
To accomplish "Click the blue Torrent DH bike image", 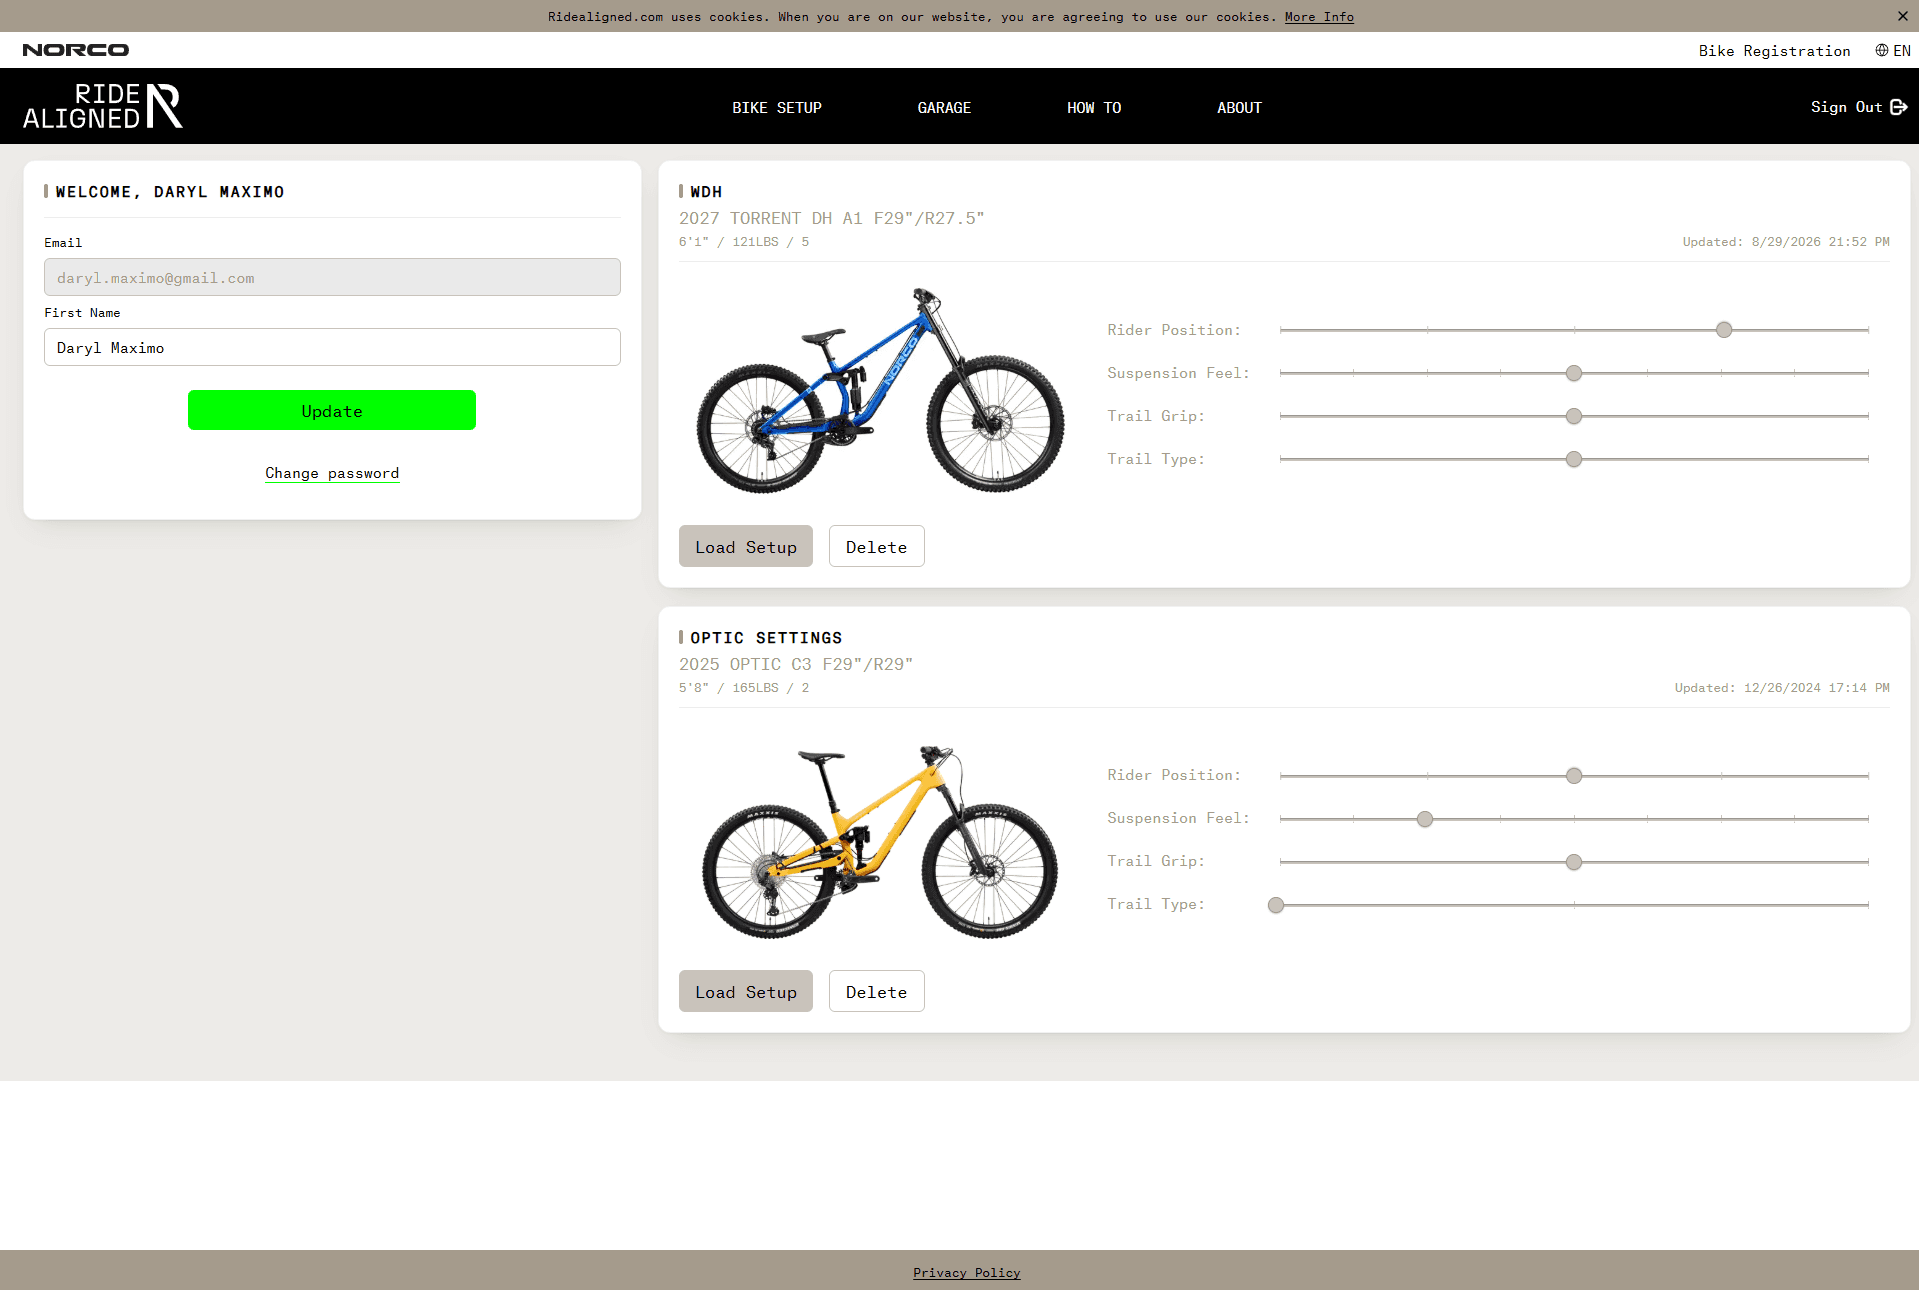I will [x=880, y=390].
